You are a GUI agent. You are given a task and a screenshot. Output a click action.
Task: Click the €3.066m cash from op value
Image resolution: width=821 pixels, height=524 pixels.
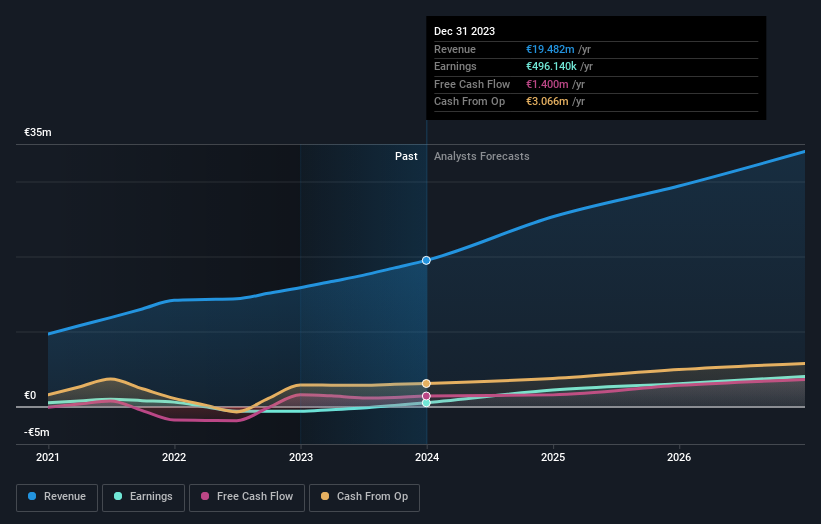(547, 102)
